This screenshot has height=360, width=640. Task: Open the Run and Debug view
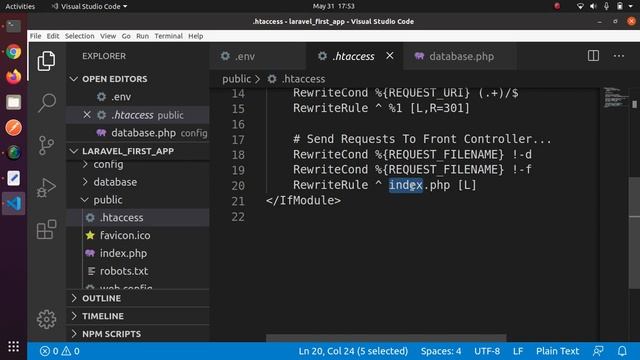click(x=46, y=188)
